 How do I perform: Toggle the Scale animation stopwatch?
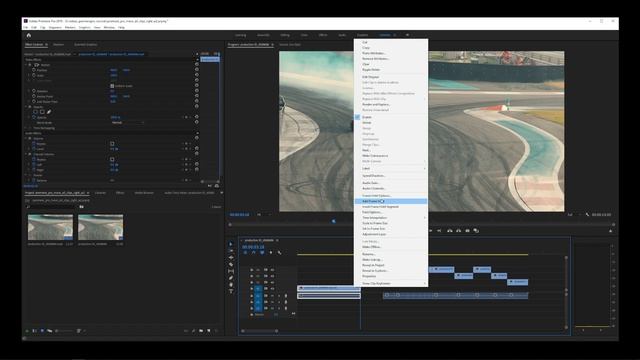(34, 76)
